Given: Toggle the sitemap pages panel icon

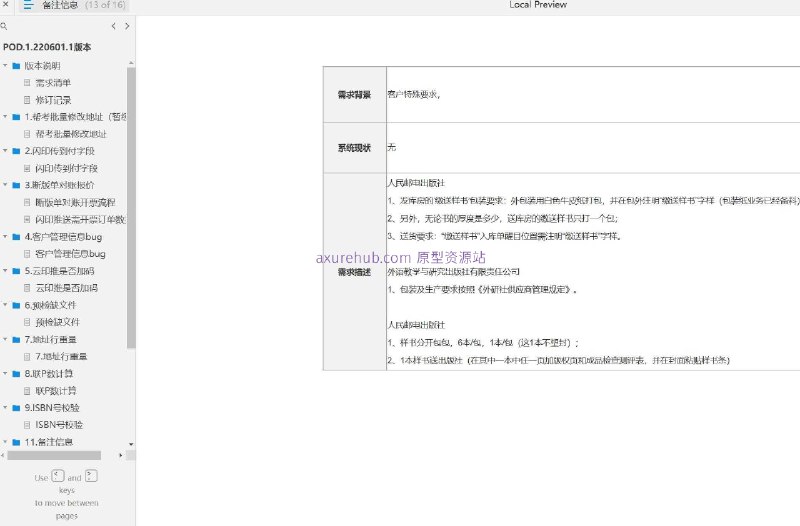Looking at the screenshot, I should point(28,5).
